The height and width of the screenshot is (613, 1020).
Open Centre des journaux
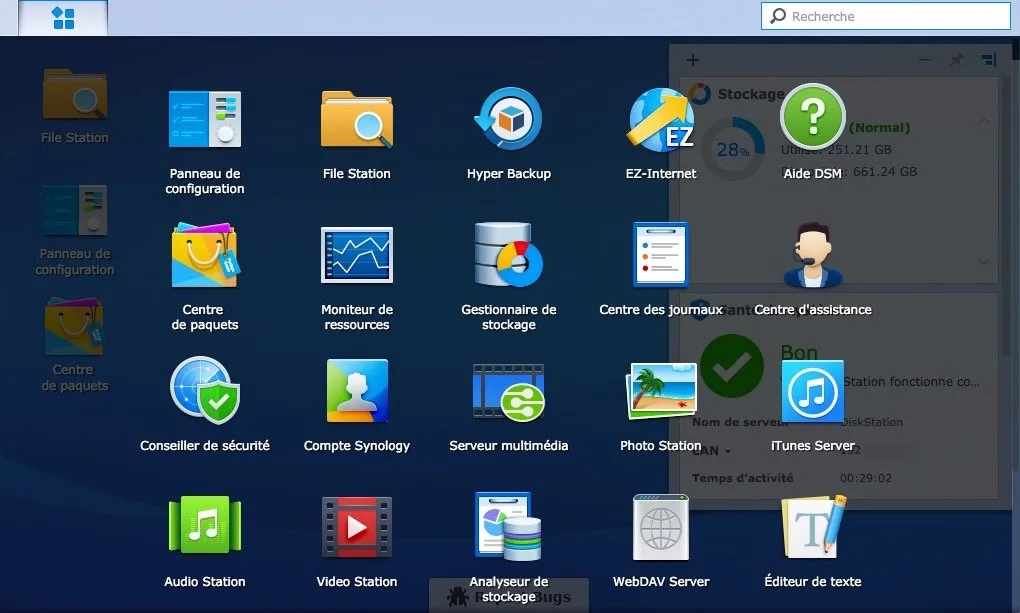[x=661, y=255]
